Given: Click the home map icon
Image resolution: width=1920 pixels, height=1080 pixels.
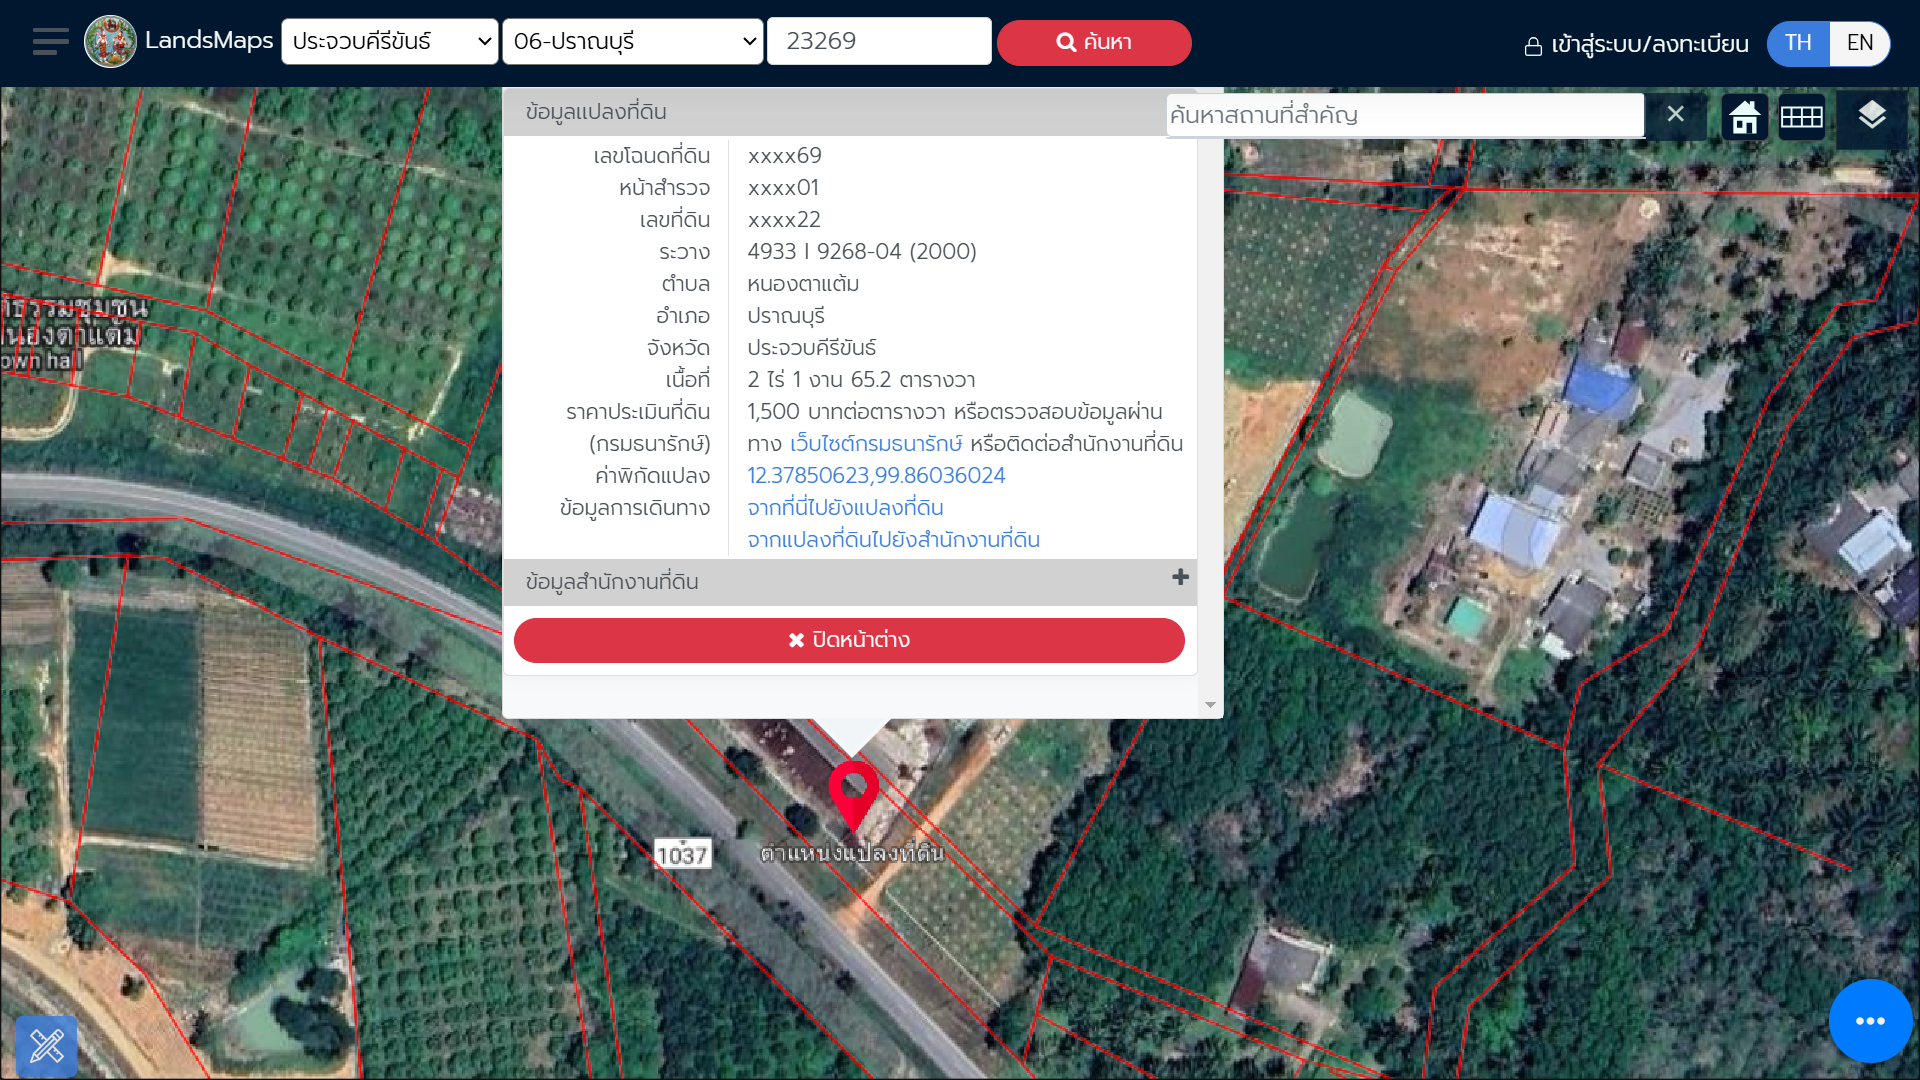Looking at the screenshot, I should (x=1745, y=117).
